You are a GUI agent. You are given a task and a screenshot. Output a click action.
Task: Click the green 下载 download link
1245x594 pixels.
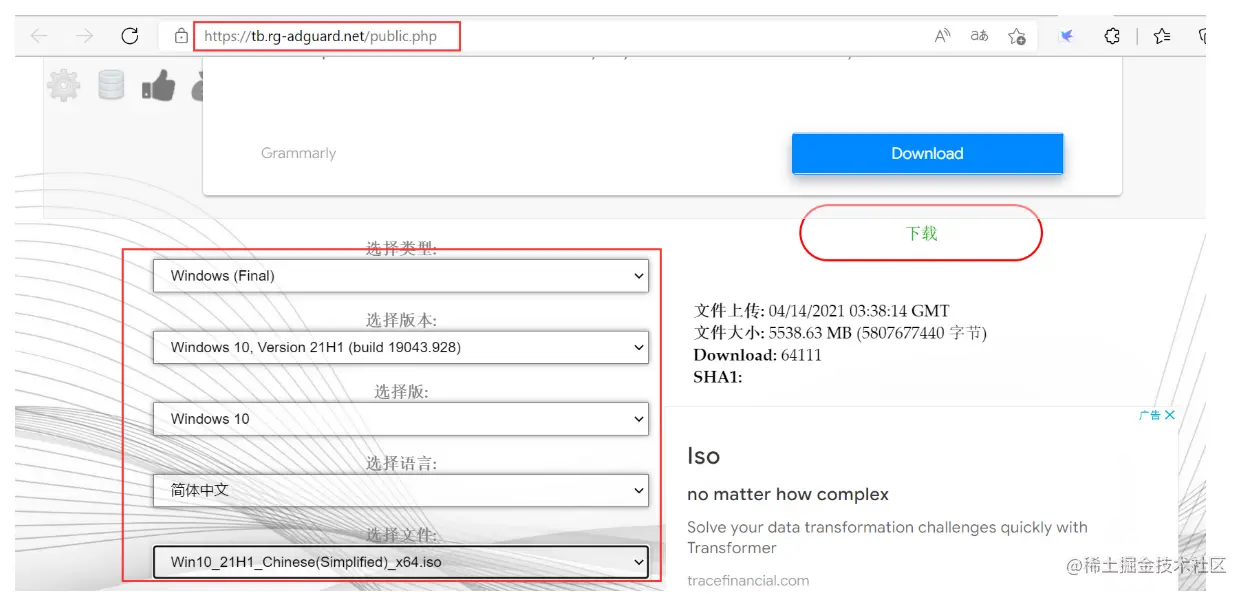[x=921, y=233]
